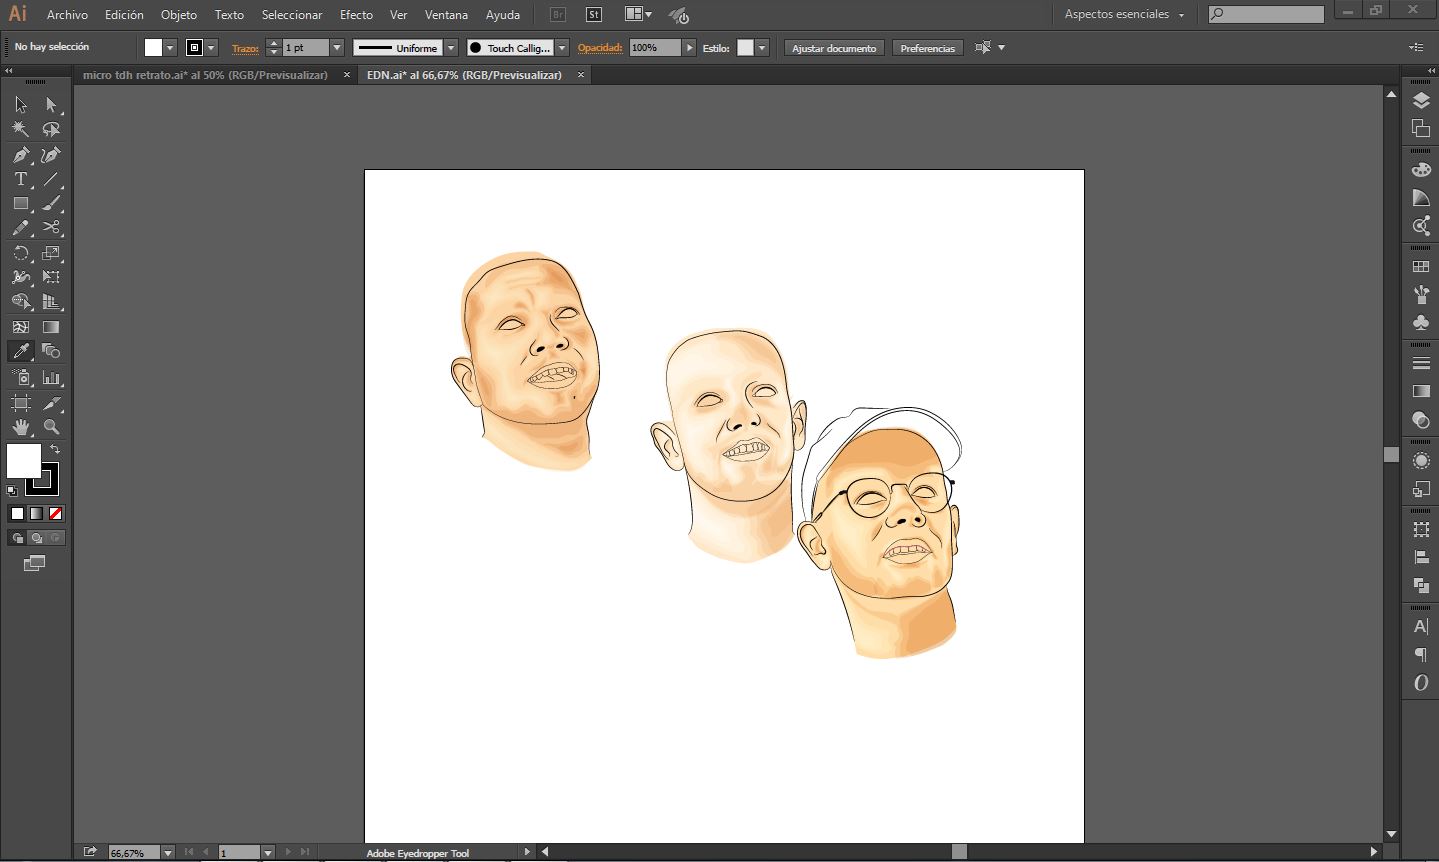
Task: Choose the Gradient tool
Action: [x=51, y=327]
